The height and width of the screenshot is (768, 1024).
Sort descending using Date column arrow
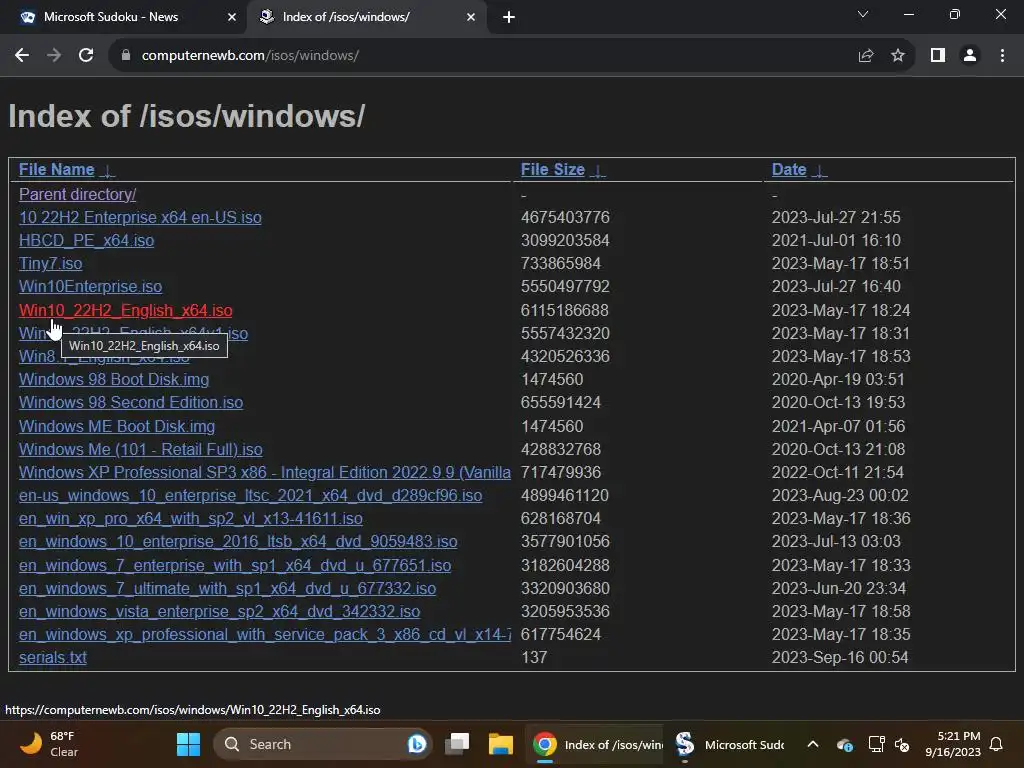(820, 171)
